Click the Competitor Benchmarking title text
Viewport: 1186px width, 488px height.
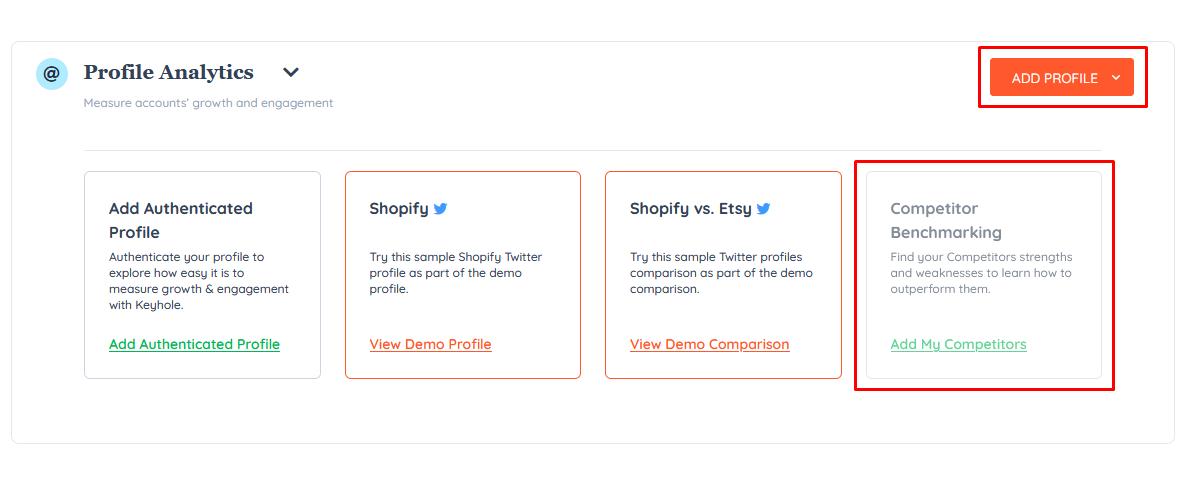tap(945, 220)
